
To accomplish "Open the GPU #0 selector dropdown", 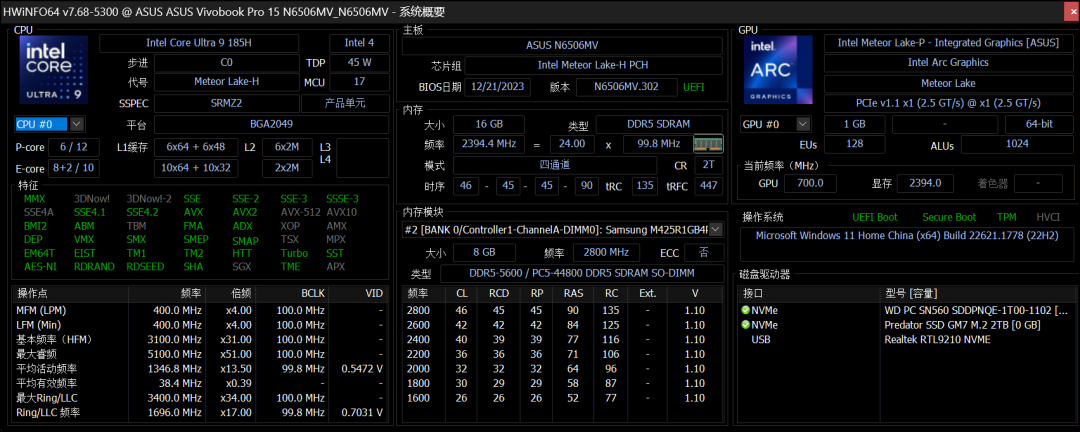I will pyautogui.click(x=802, y=124).
